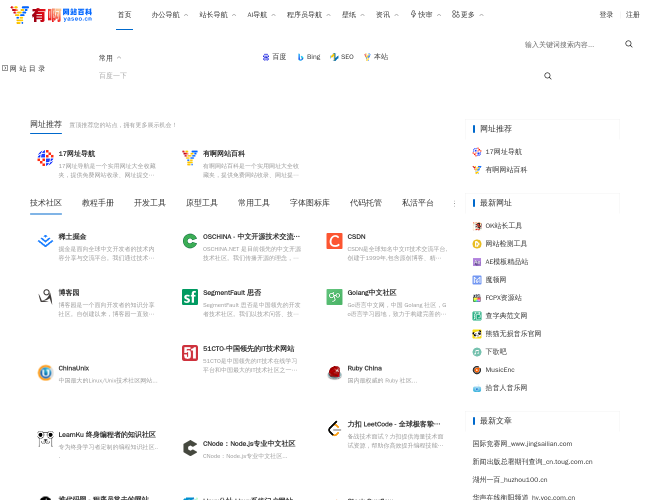Switch to the 常用工具 tab
The image size is (650, 500).
pos(253,203)
